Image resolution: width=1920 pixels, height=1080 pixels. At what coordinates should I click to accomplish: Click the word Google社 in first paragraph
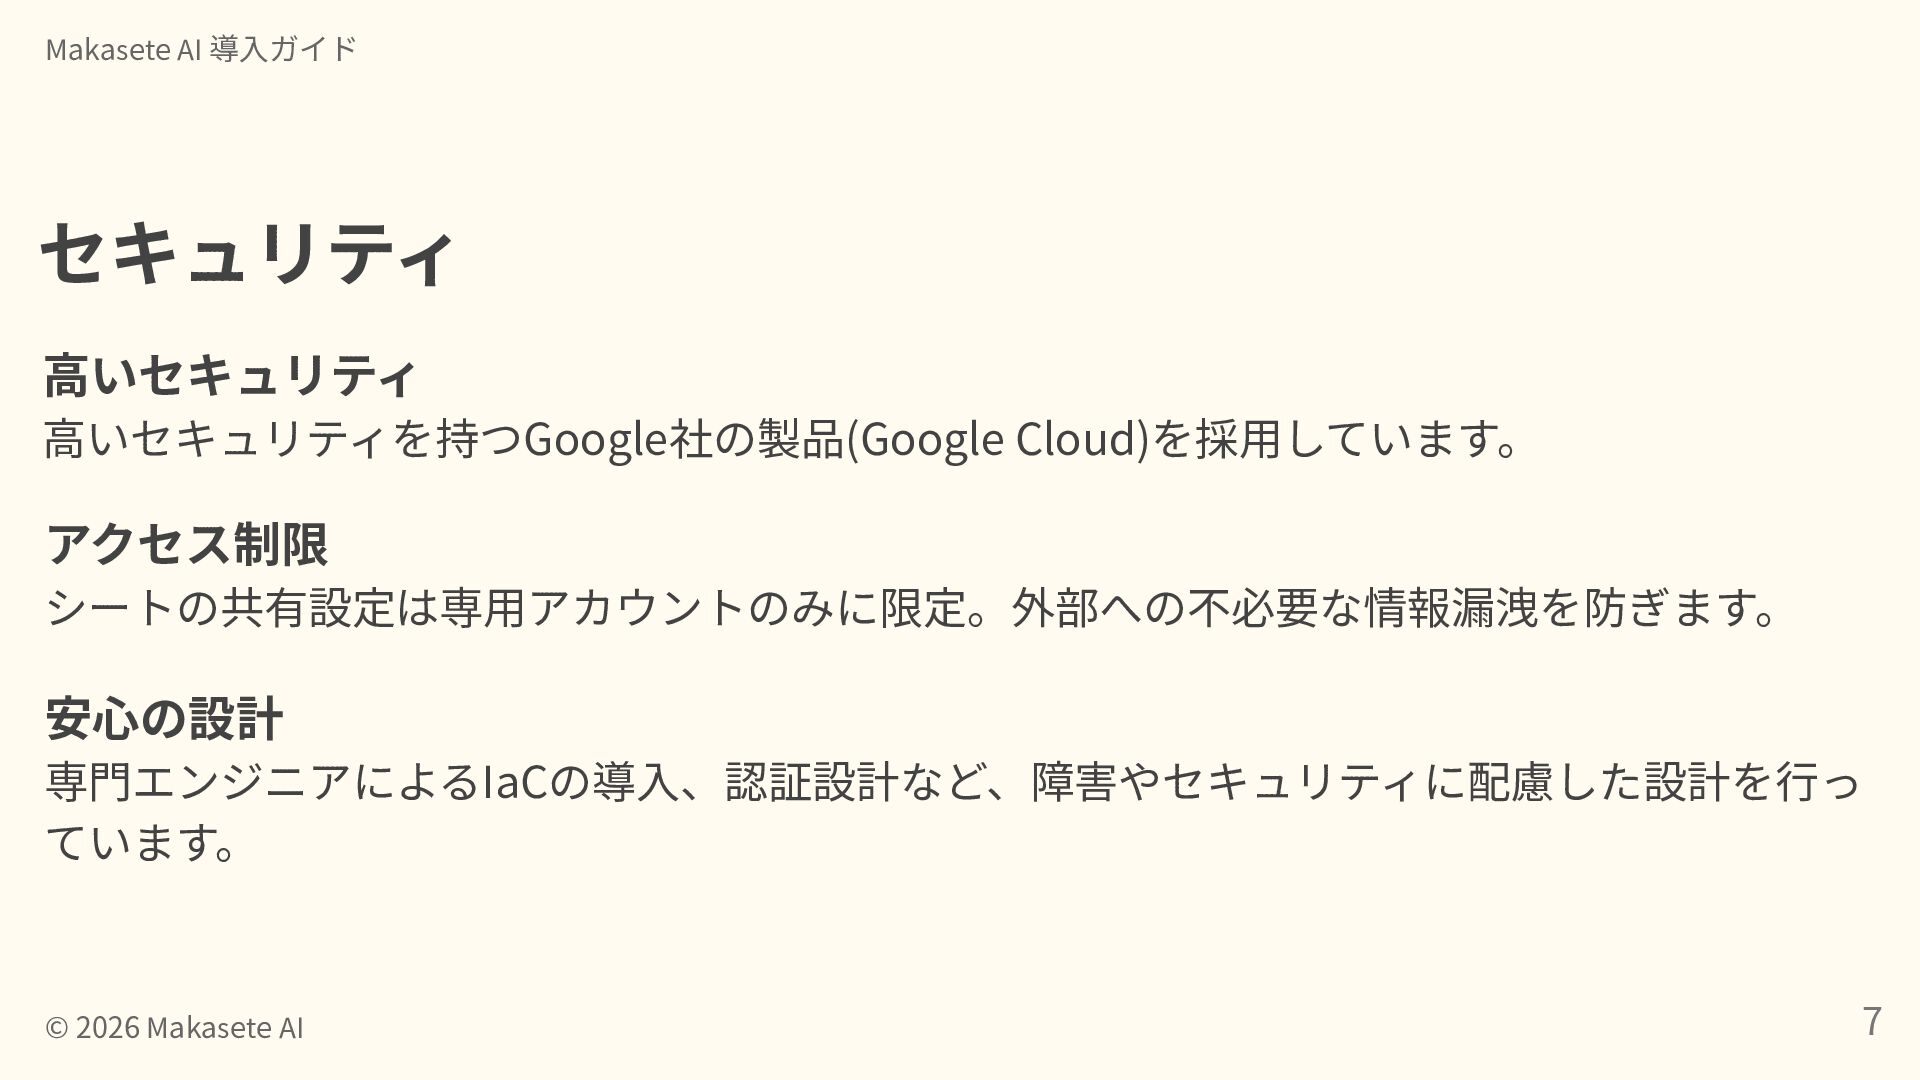pos(618,438)
